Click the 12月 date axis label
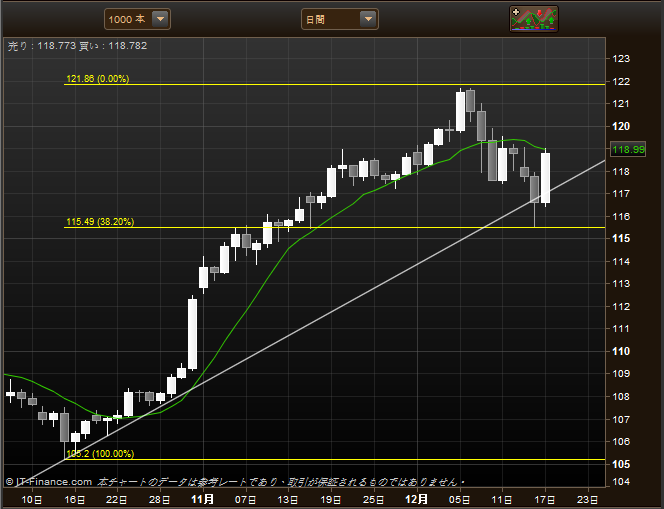This screenshot has height=509, width=664. (x=416, y=499)
